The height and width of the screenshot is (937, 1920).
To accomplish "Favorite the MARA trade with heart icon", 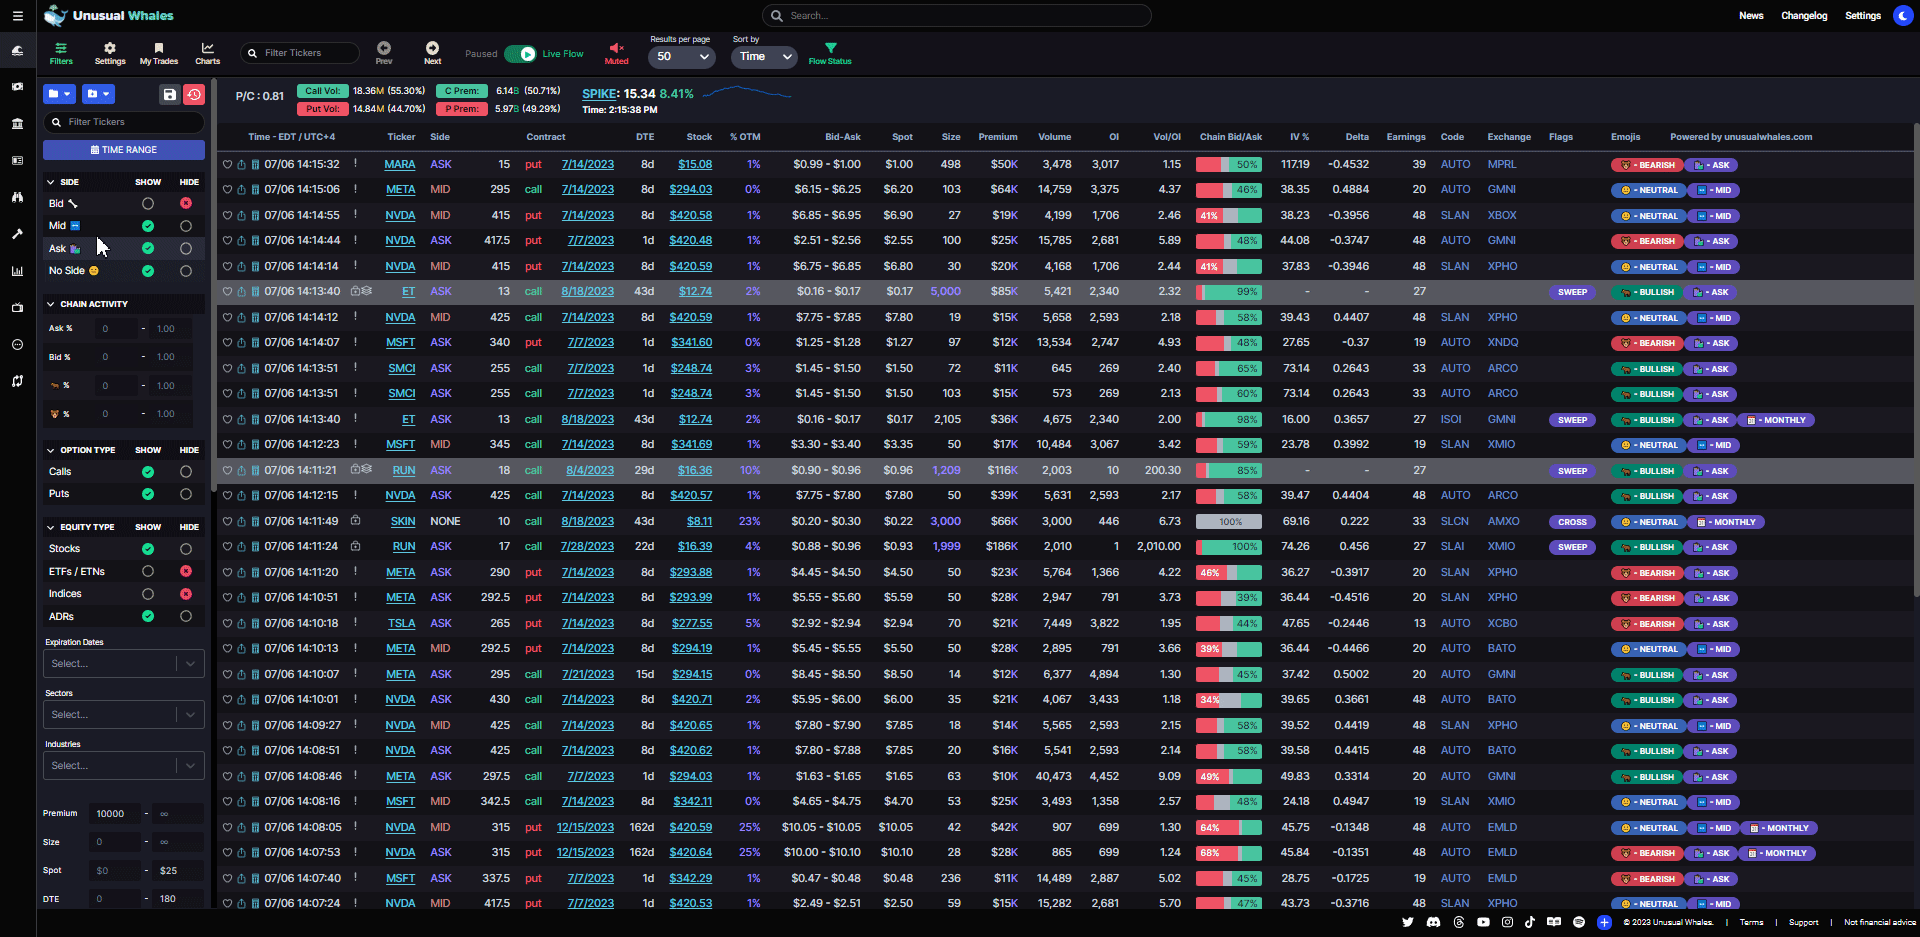I will (x=227, y=165).
